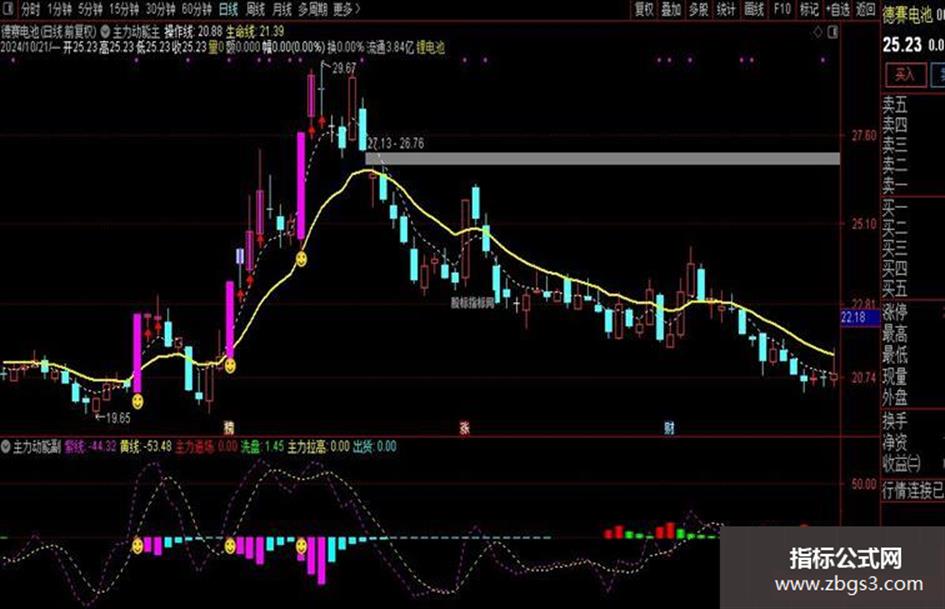945x609 pixels.
Task: Enable the 画线 drawing tools
Action: click(x=754, y=9)
